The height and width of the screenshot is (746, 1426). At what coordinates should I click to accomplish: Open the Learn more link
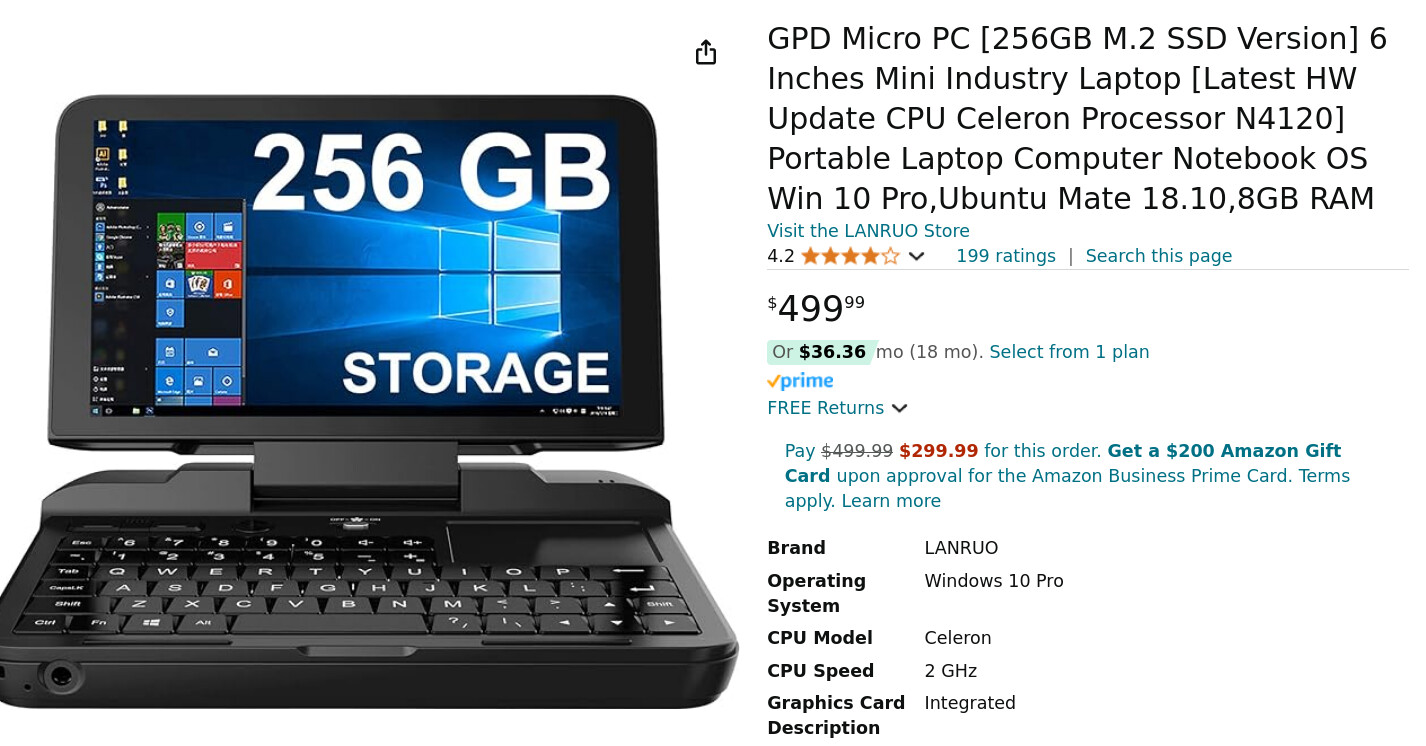click(891, 501)
